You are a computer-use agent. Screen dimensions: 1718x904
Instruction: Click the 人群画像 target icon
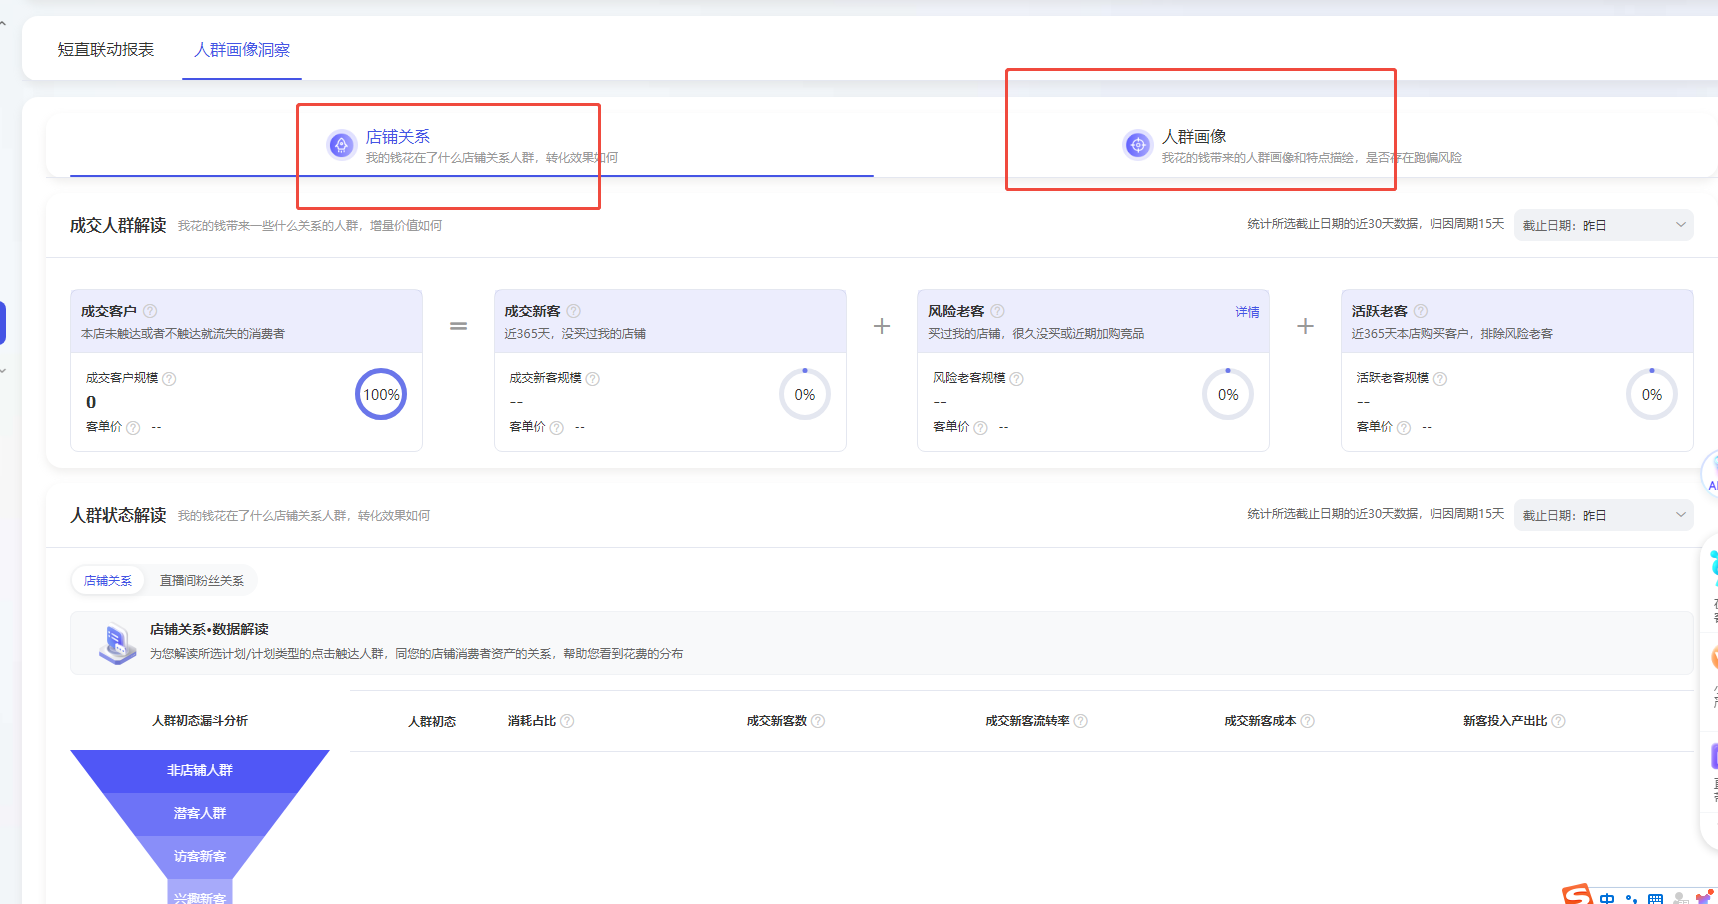tap(1137, 145)
